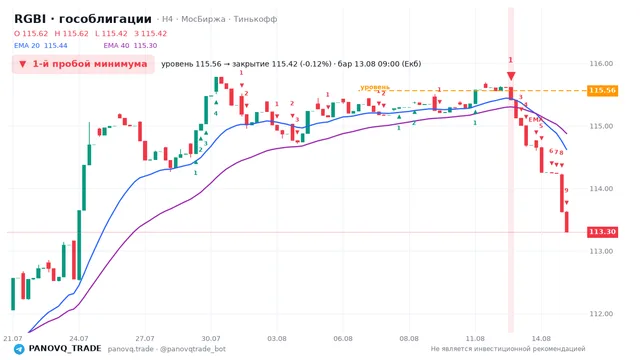Click the 114.00 price axis label

[601, 189]
